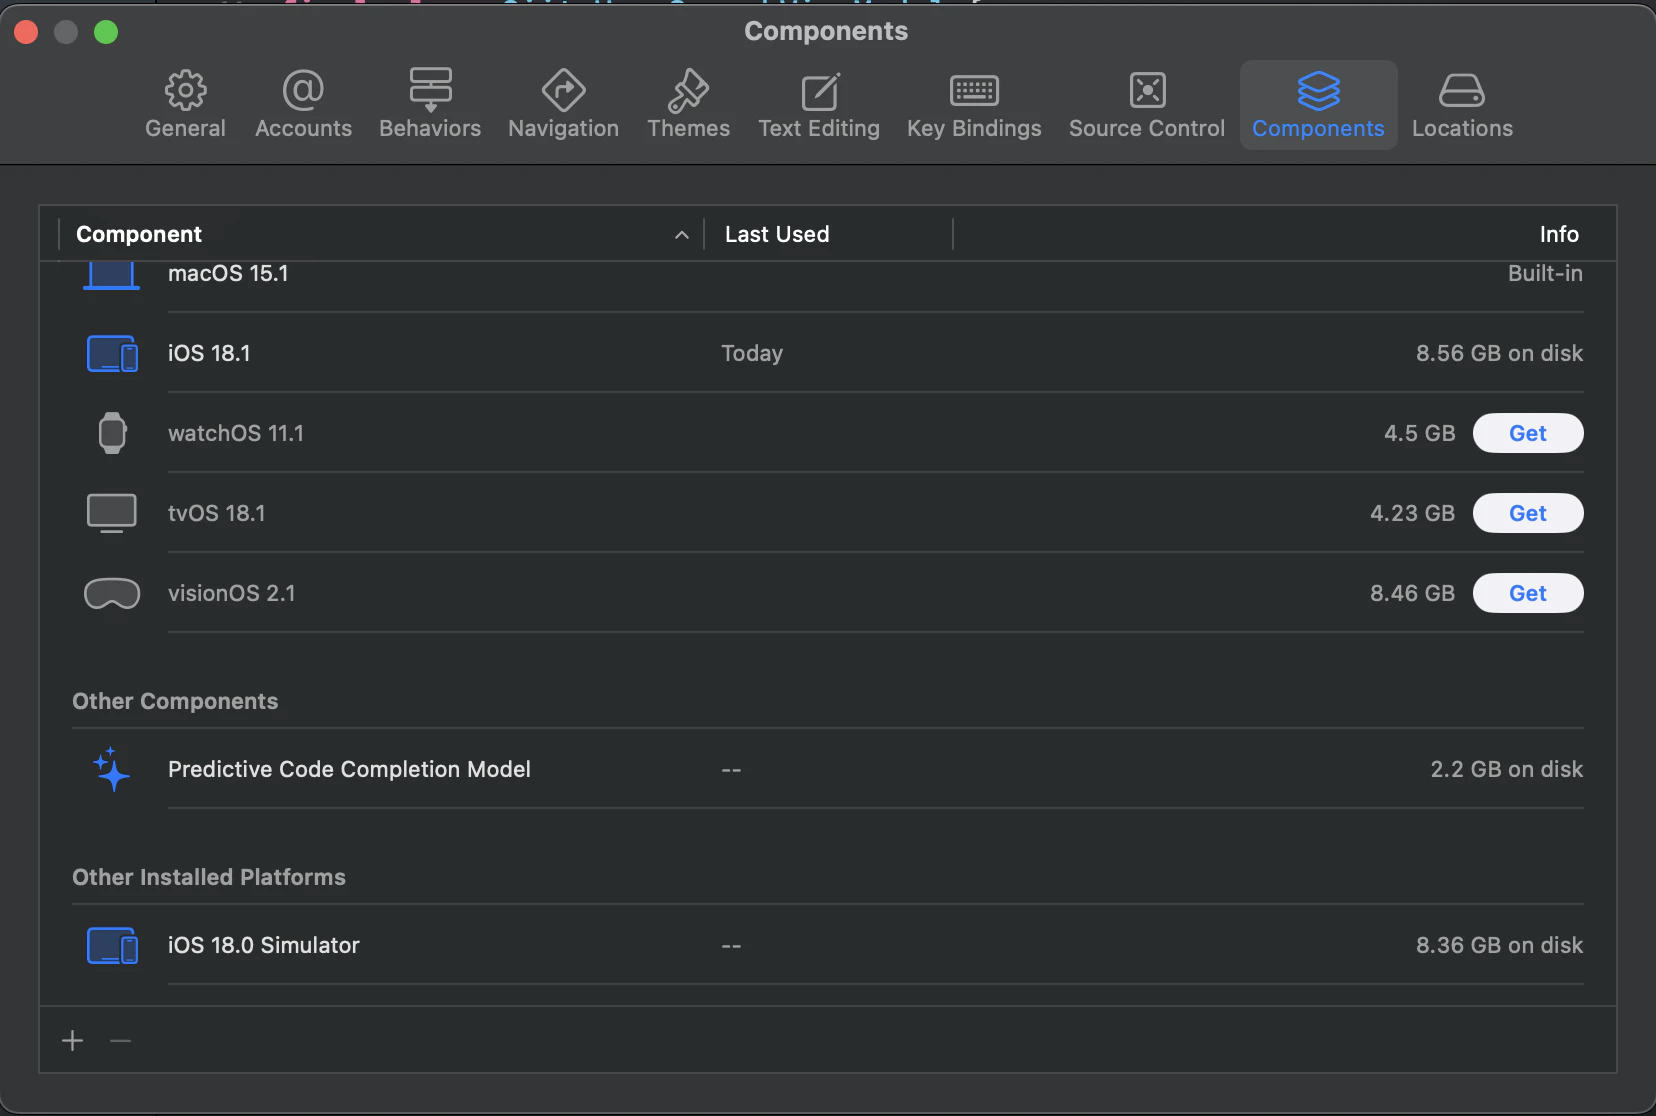The width and height of the screenshot is (1656, 1116).
Task: Select the iOS 18.1 row name
Action: point(209,353)
